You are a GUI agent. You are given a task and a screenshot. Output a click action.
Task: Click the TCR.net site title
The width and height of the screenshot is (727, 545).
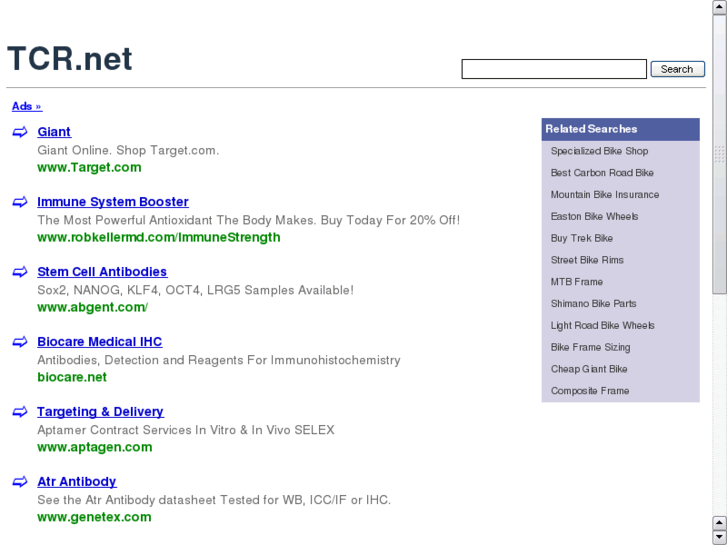coord(70,58)
